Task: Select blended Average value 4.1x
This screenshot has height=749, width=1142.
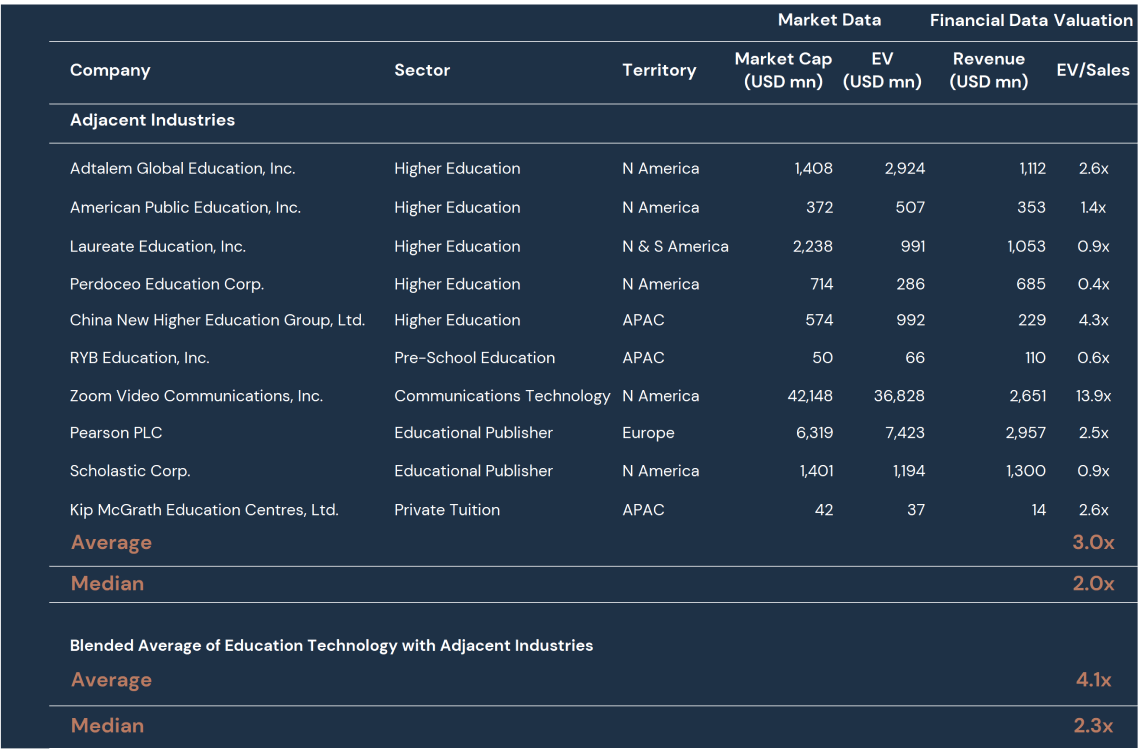Action: pyautogui.click(x=1093, y=680)
